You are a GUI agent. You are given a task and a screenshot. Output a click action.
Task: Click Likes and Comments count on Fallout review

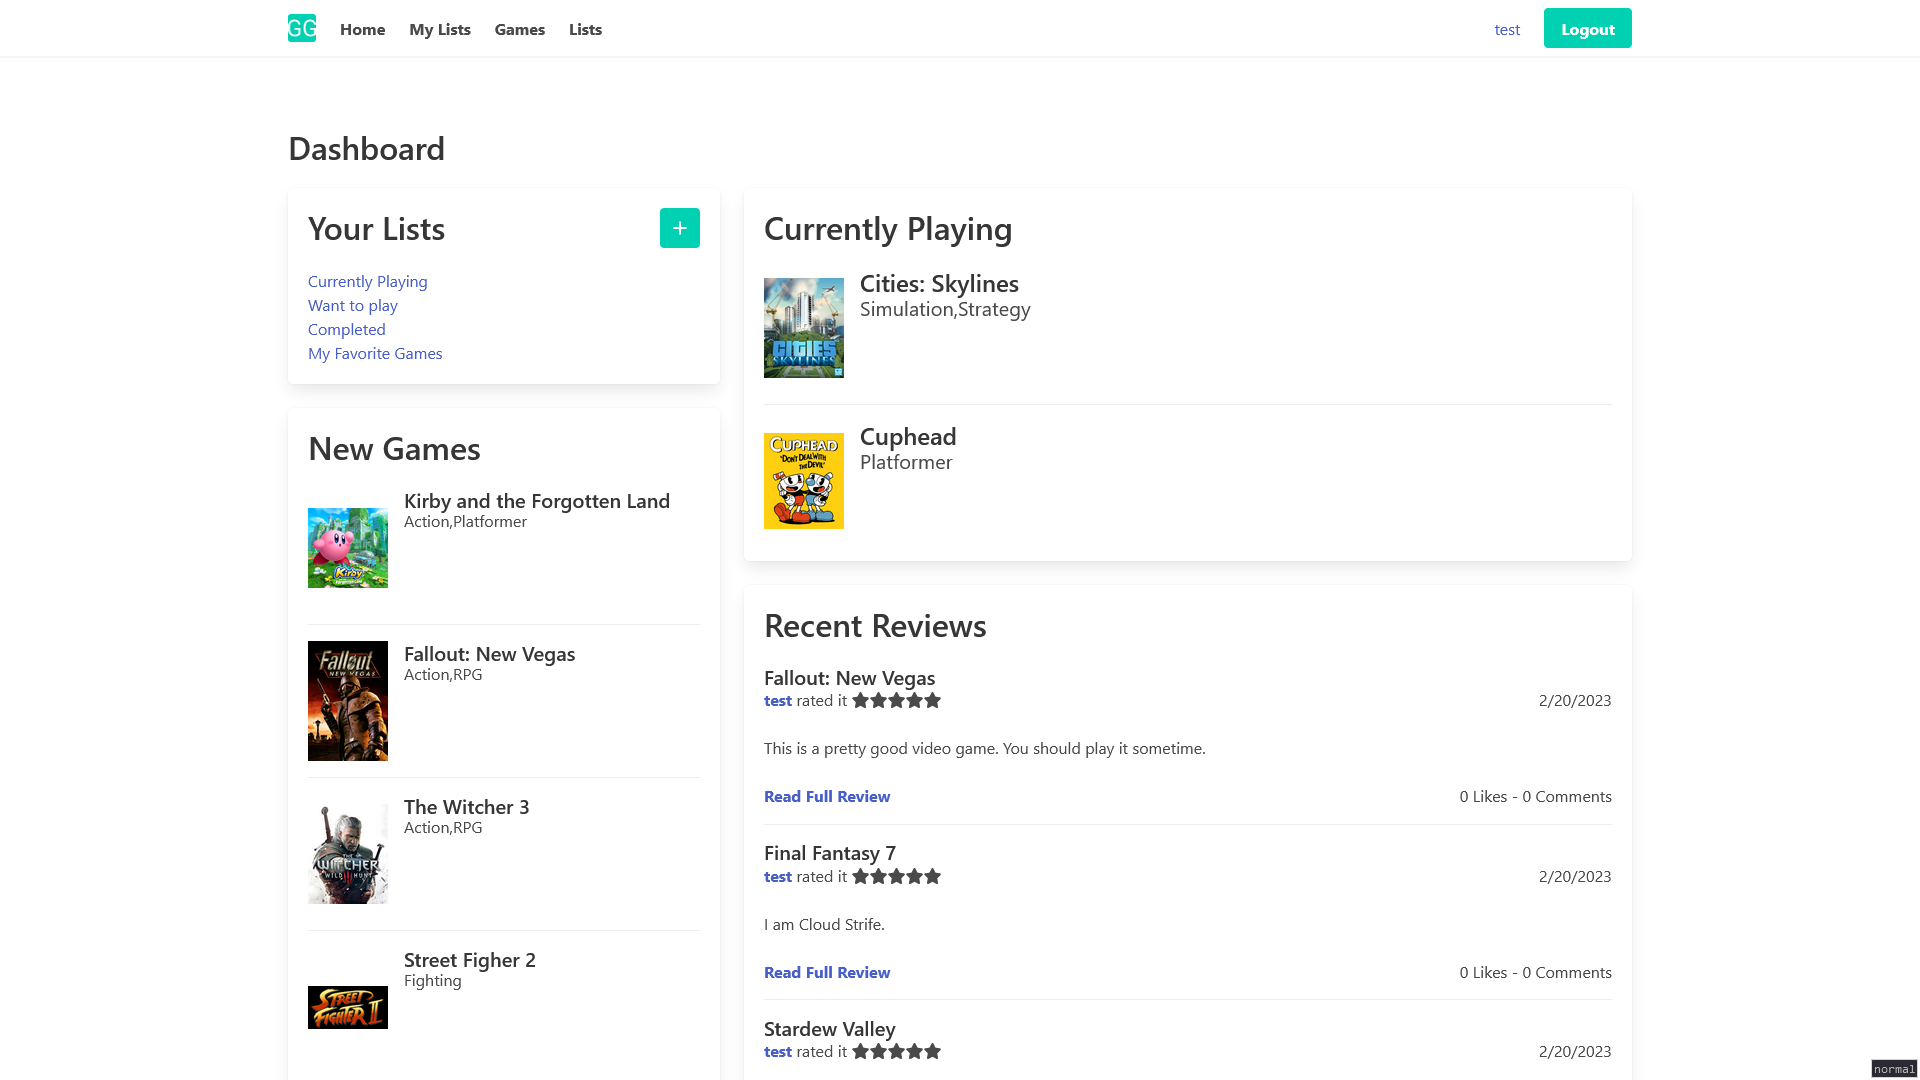pyautogui.click(x=1535, y=796)
